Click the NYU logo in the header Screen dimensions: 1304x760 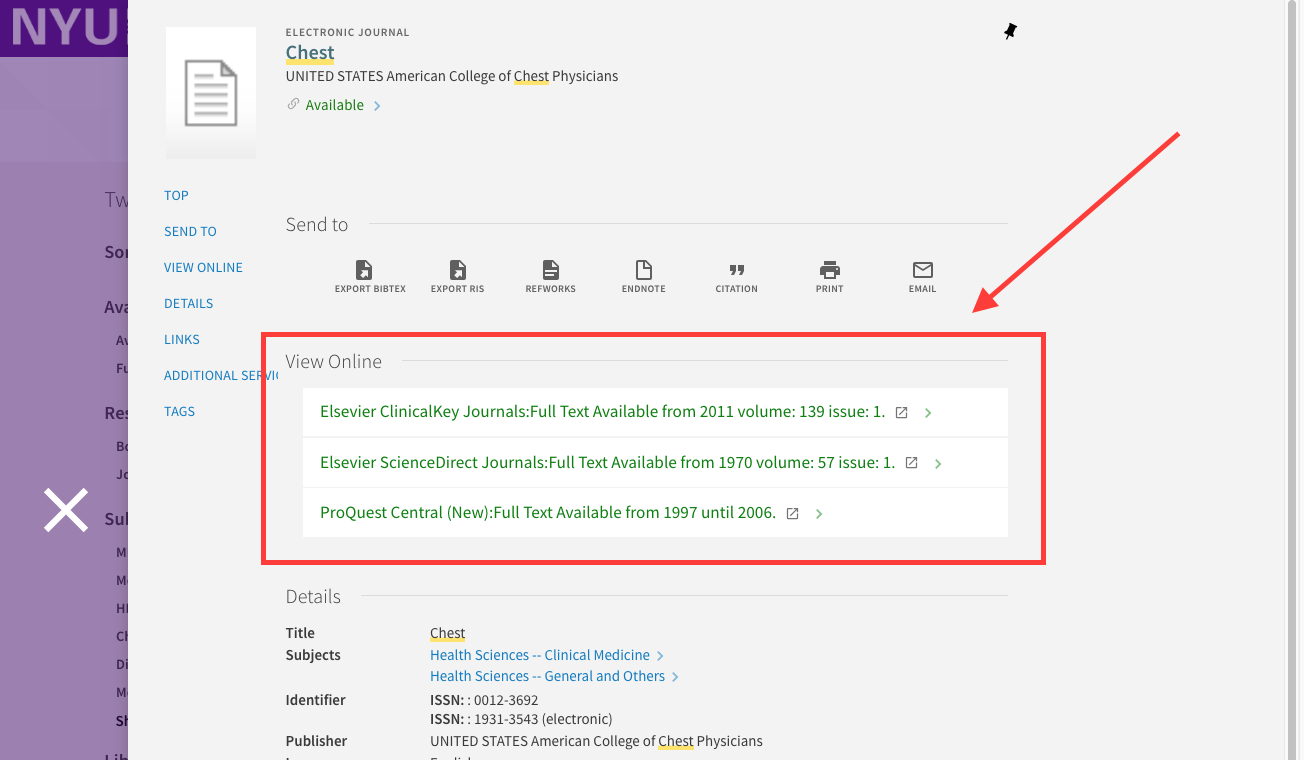click(66, 27)
